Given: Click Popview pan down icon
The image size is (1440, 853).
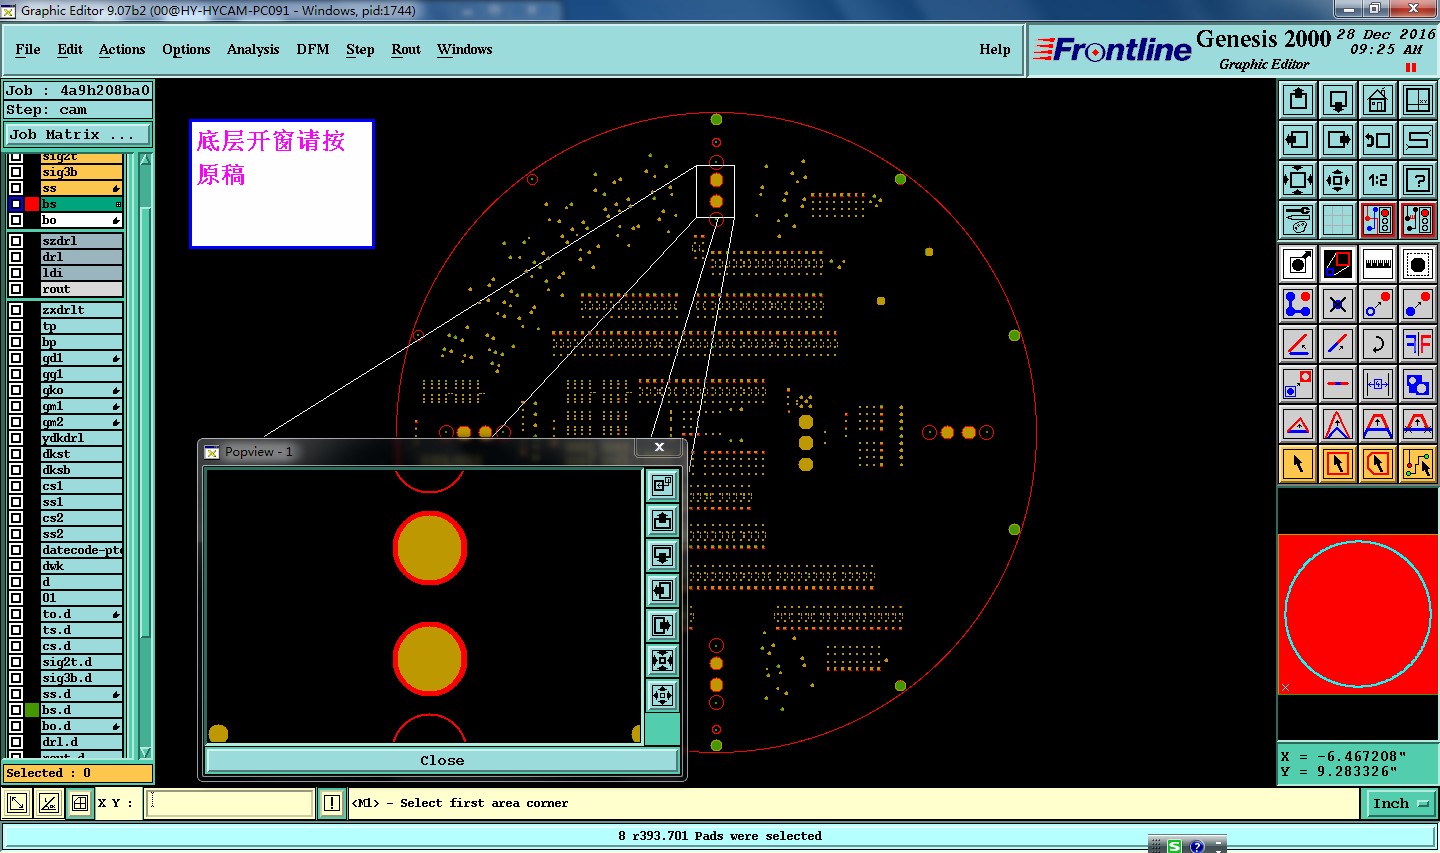Looking at the screenshot, I should [662, 556].
